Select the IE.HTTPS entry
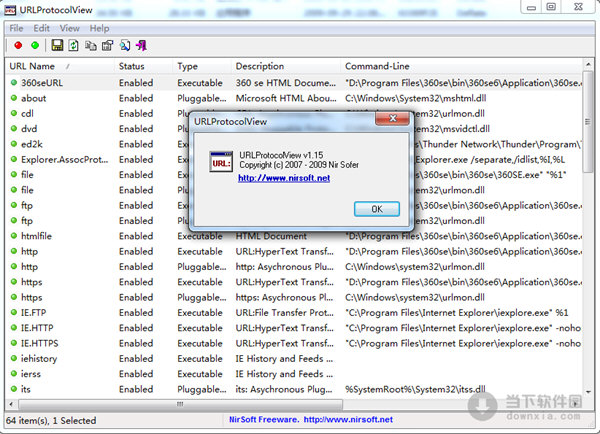Screen dimensions: 600x434 click(39, 343)
